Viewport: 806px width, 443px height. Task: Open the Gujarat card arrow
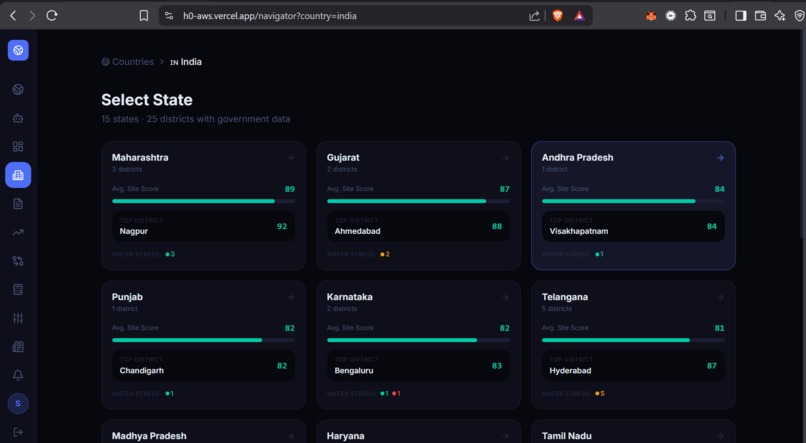pos(506,158)
